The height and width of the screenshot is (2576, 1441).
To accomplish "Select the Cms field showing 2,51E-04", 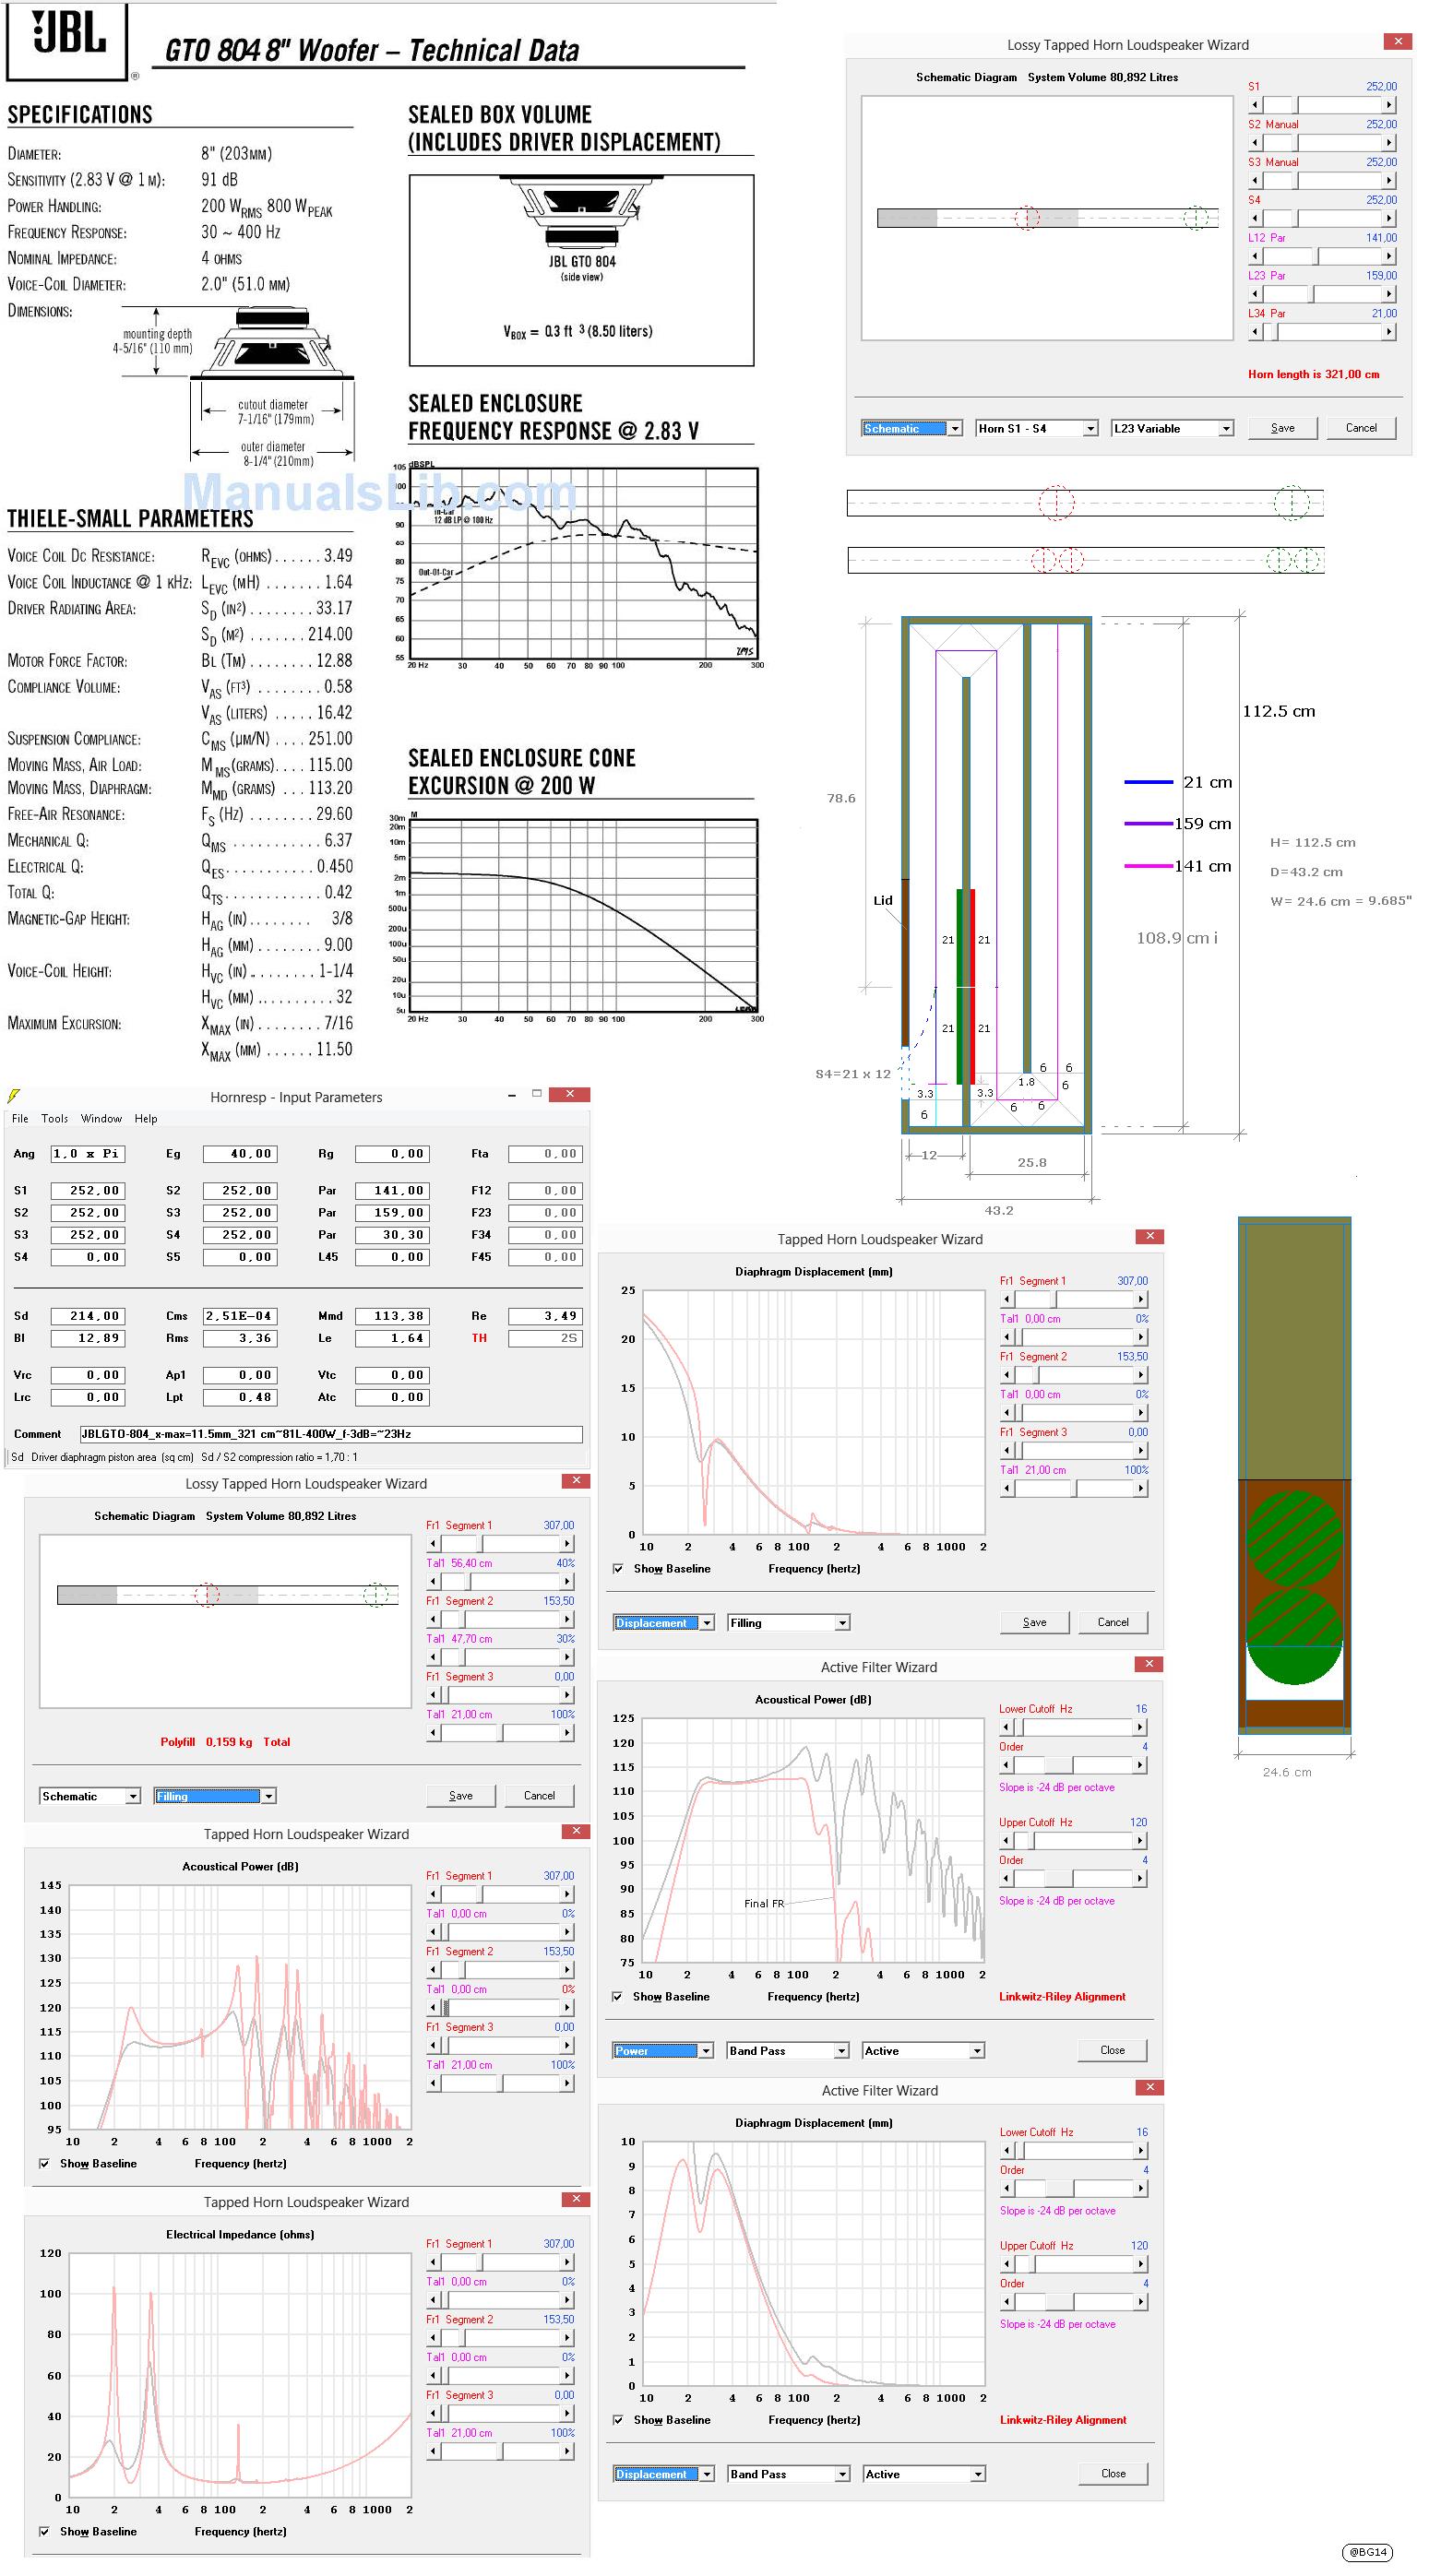I will tap(240, 1317).
